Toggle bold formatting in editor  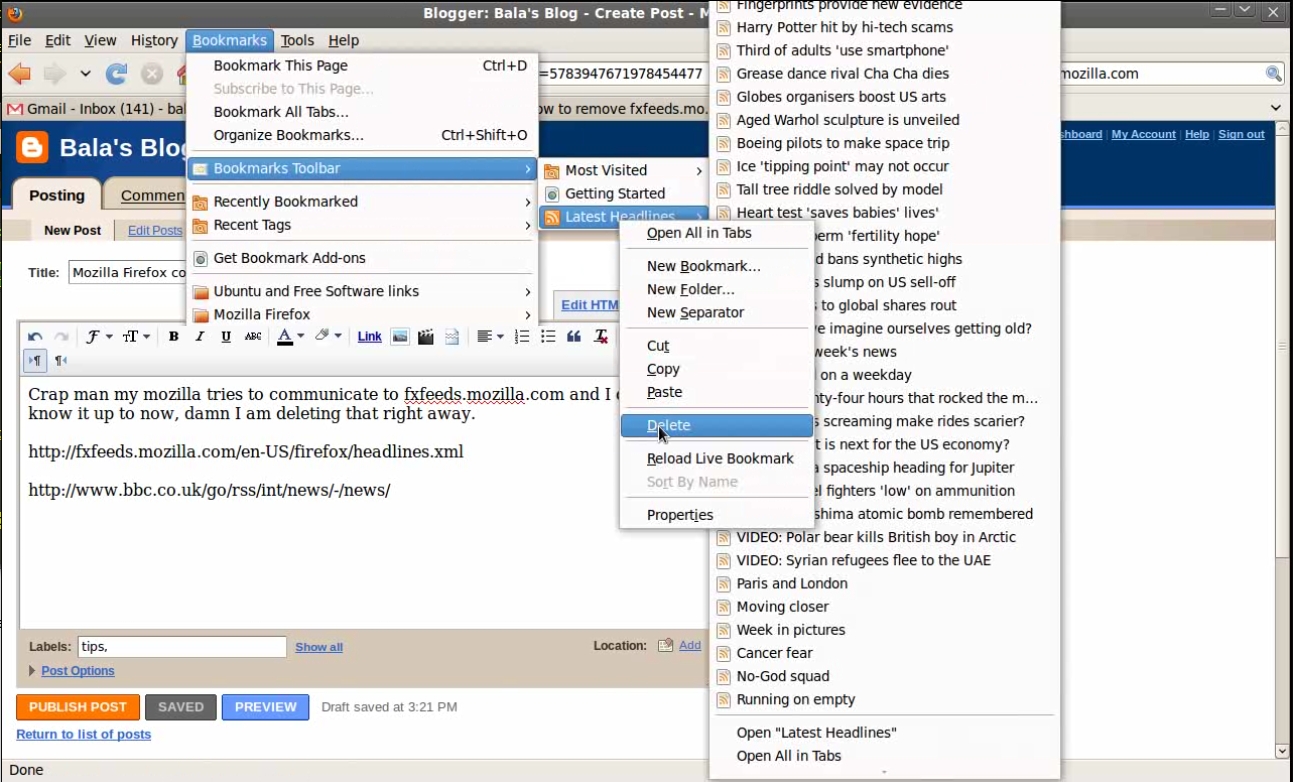coord(173,337)
